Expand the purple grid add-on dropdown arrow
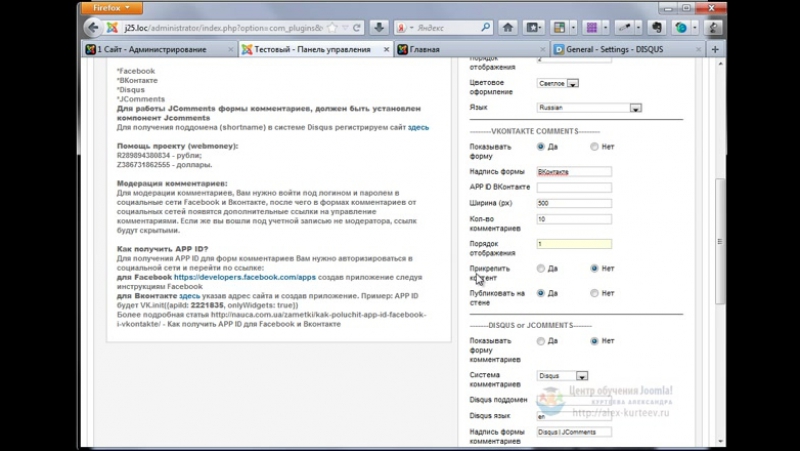This screenshot has height=451, width=800. tap(606, 28)
